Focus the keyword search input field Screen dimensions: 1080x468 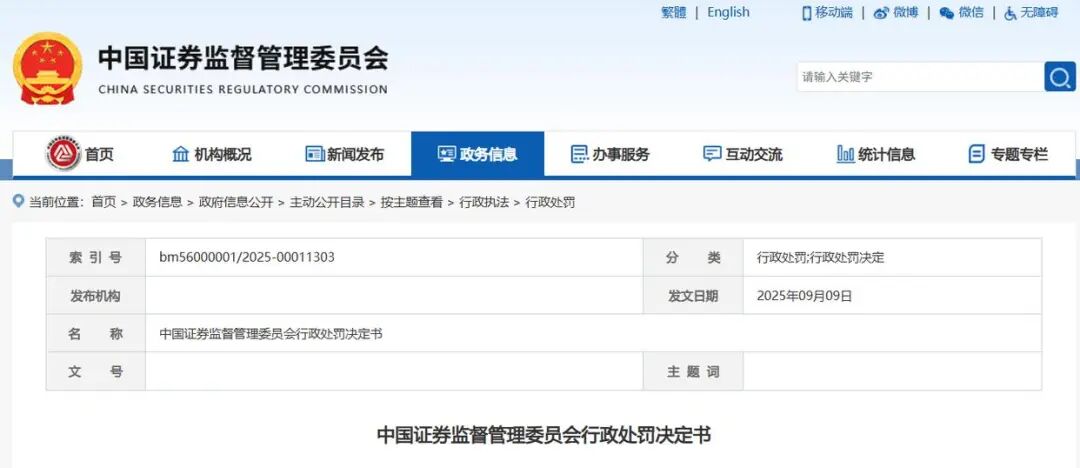[920, 77]
